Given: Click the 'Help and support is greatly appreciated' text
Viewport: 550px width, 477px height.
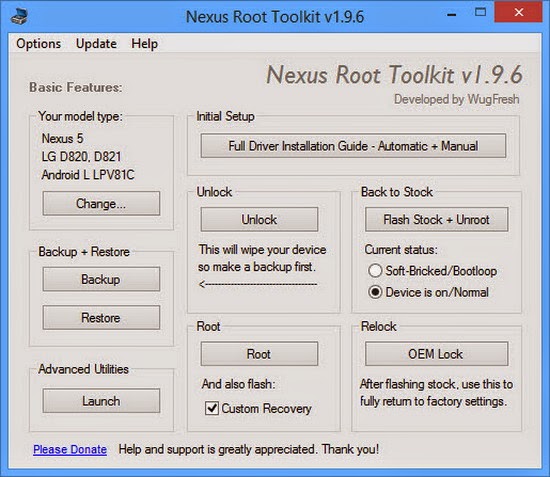Looking at the screenshot, I should (249, 449).
